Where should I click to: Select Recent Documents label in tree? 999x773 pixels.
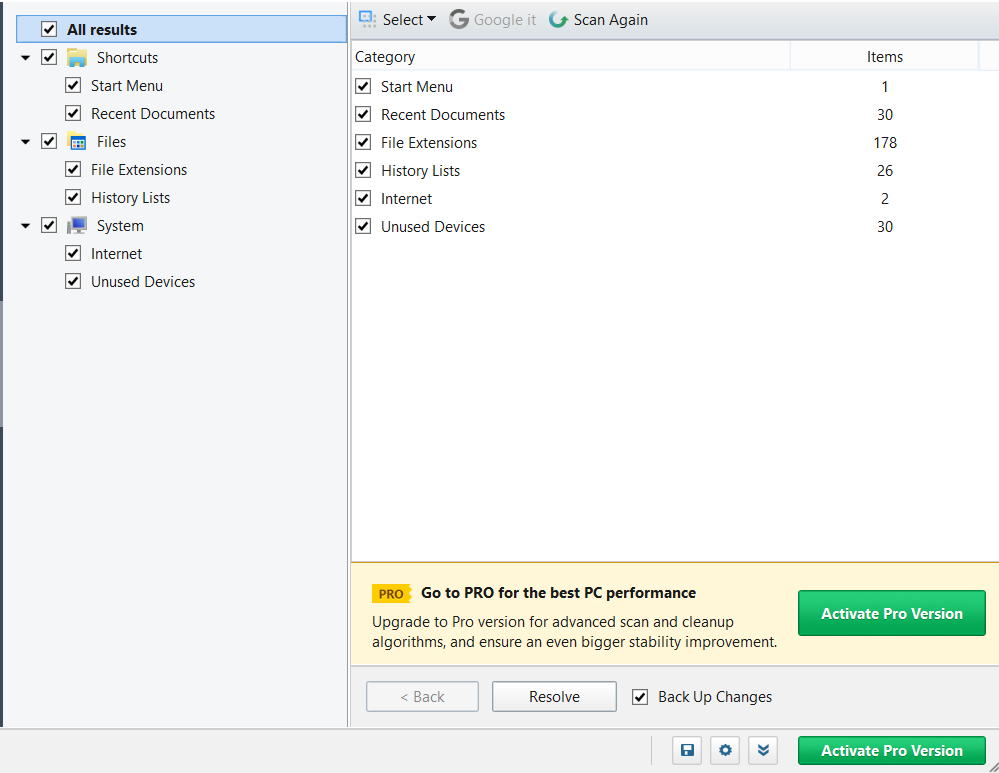[153, 113]
